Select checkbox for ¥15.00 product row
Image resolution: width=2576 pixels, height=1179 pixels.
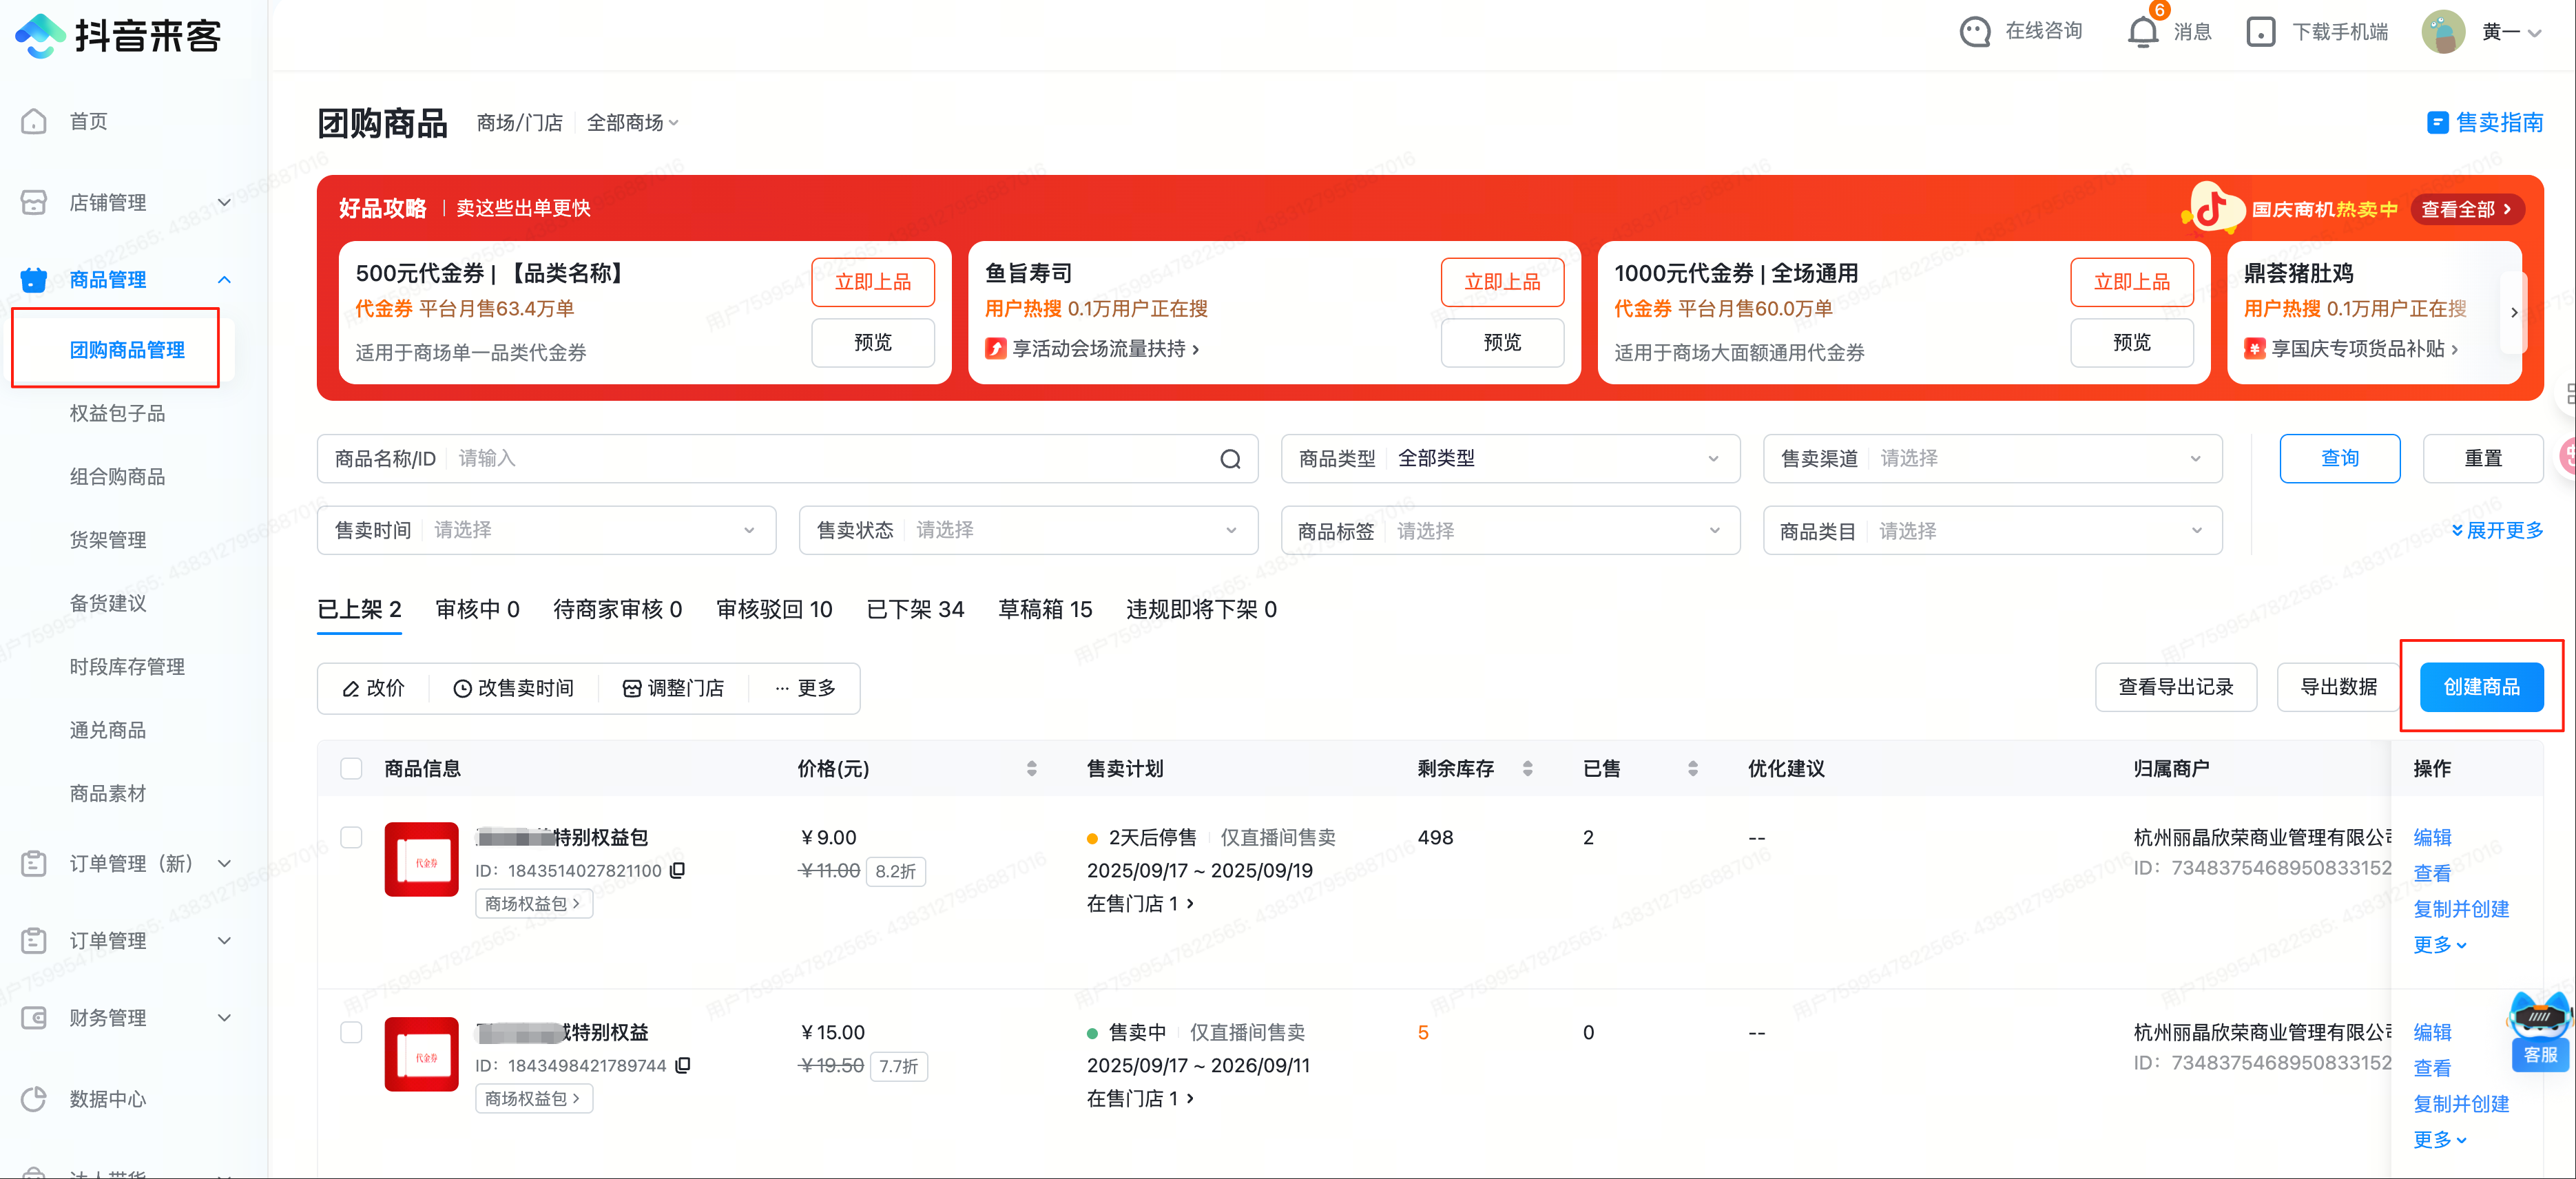pos(351,1032)
